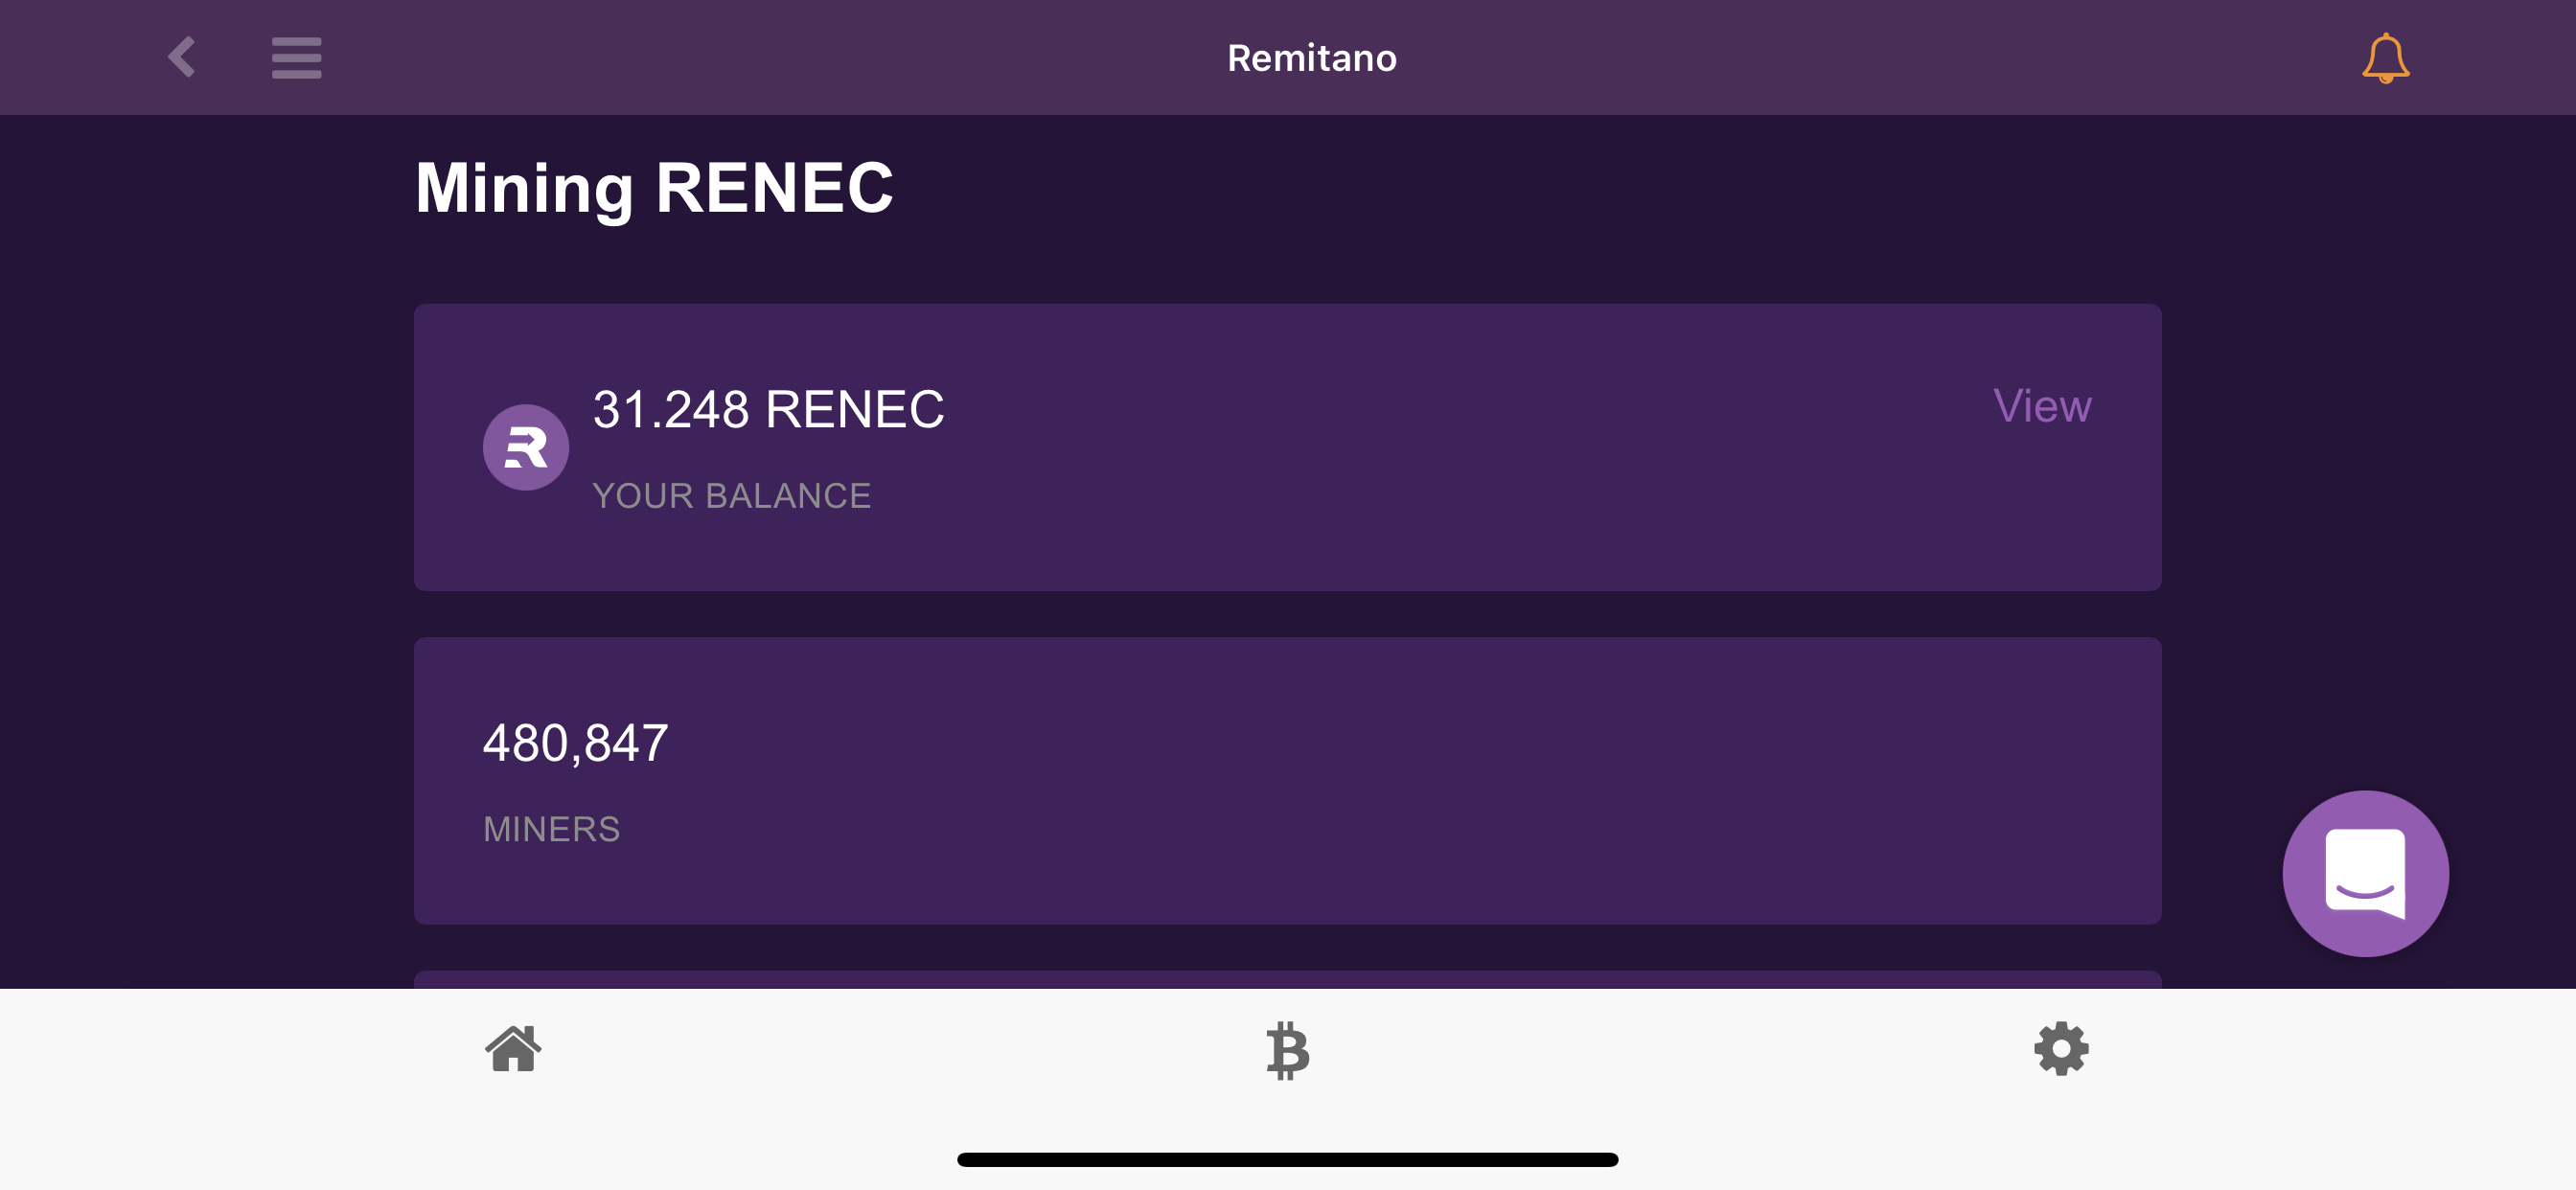Open notifications with the bell icon
Image resolution: width=2576 pixels, height=1190 pixels.
click(2384, 58)
